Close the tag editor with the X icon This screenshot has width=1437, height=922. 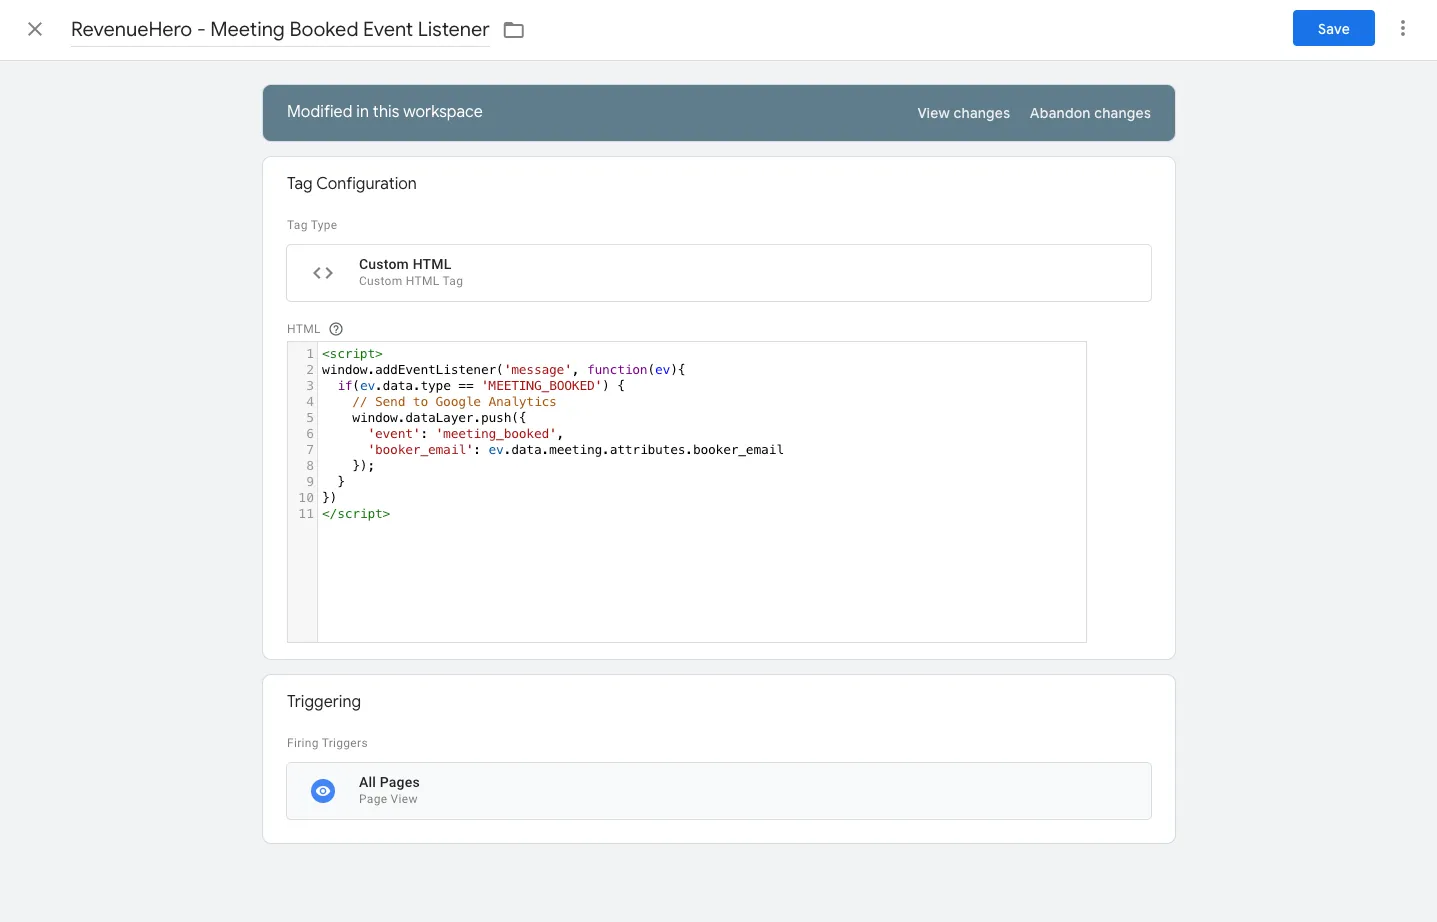35,29
